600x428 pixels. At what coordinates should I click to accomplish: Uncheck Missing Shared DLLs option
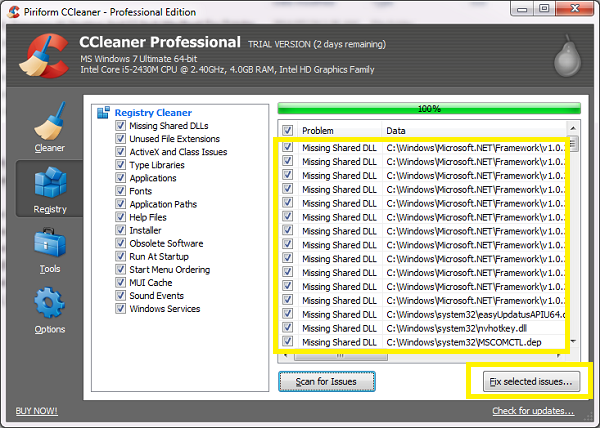tap(121, 125)
